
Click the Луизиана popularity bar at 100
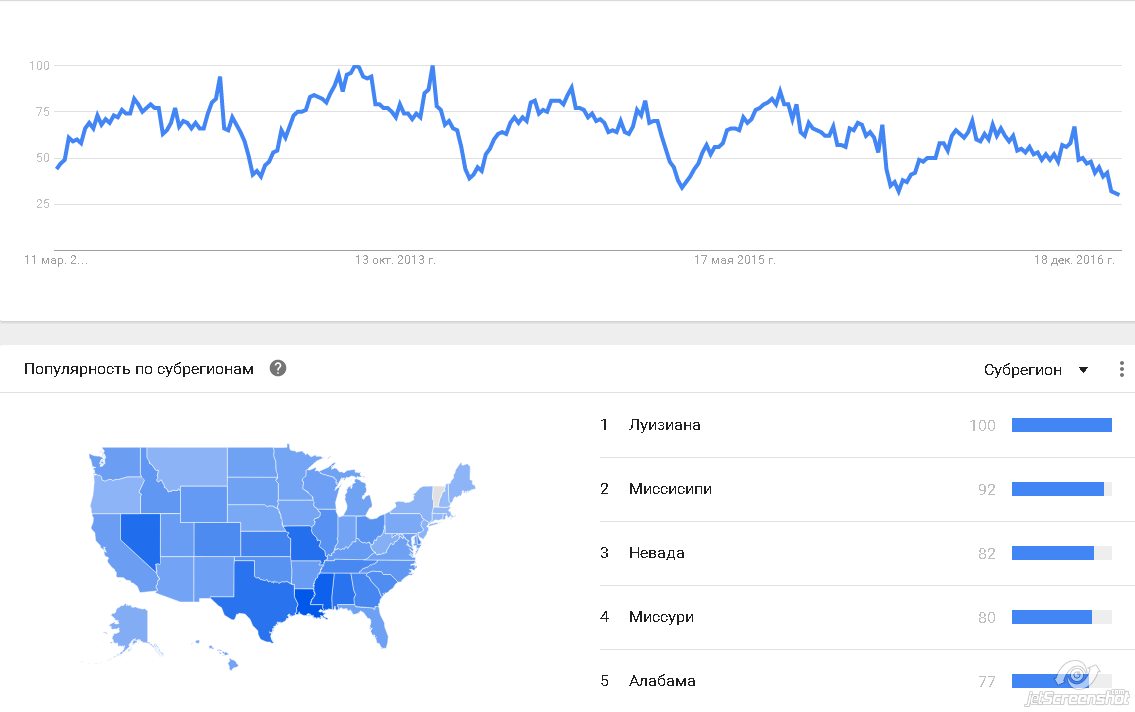tap(1061, 425)
